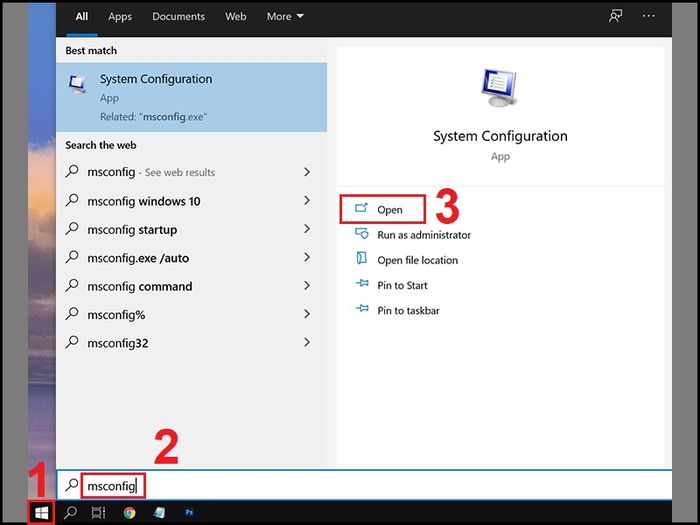The height and width of the screenshot is (525, 700).
Task: Click the msconfig search input field
Action: [364, 485]
